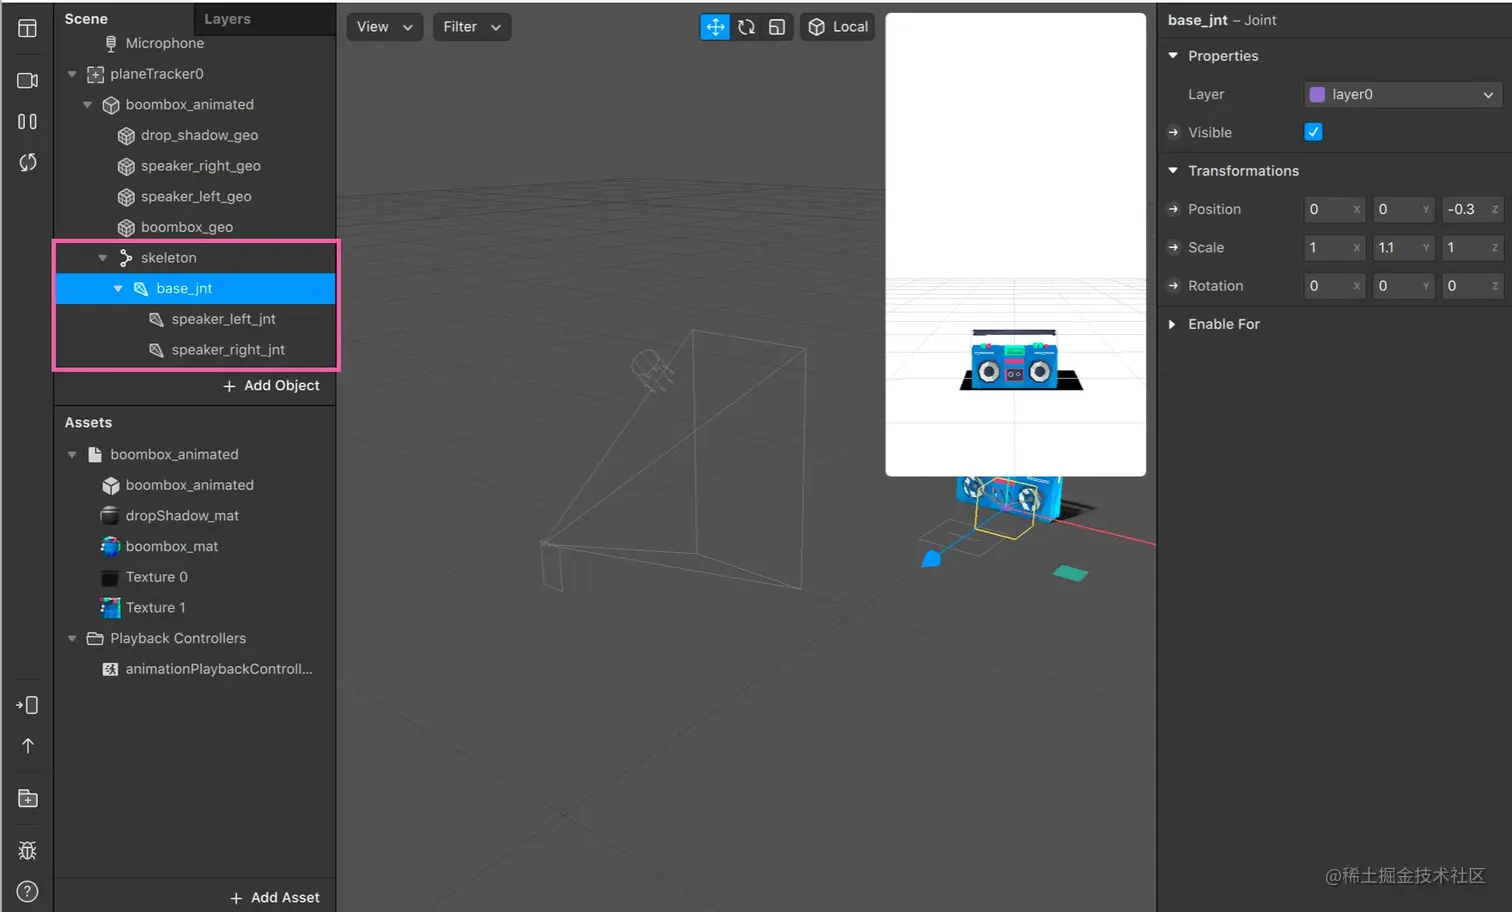1512x912 pixels.
Task: Collapse the skeleton tree node
Action: [103, 258]
